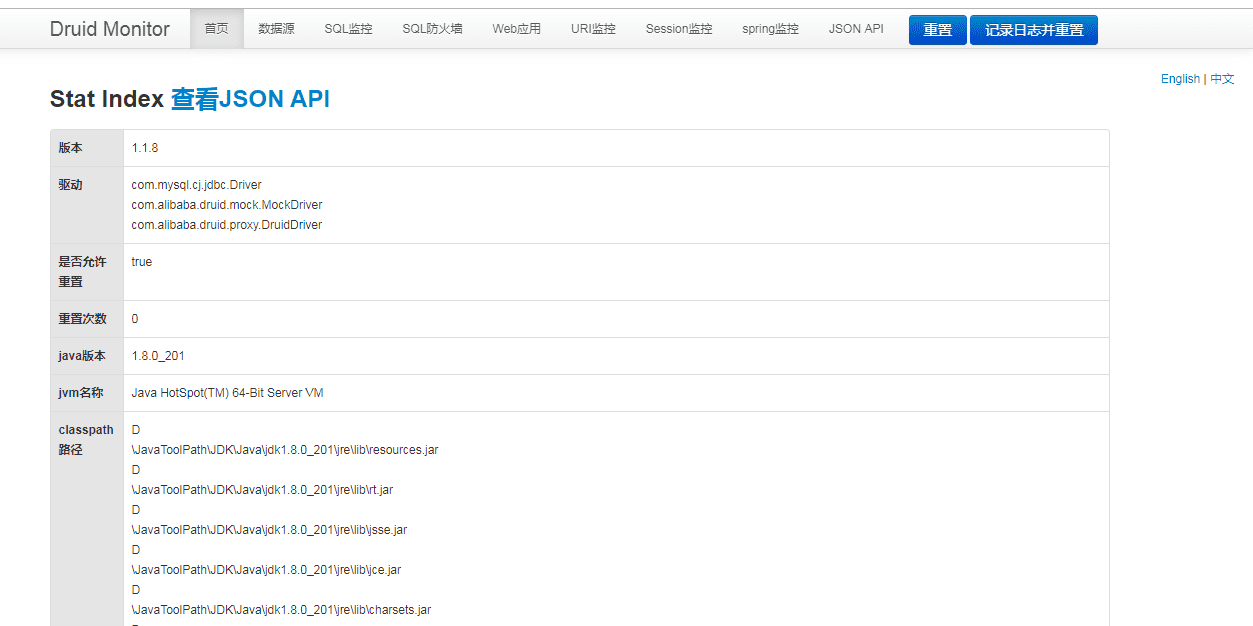Select java version 1.8.0_201
Screen dimensions: 1253x626
[x=158, y=356]
